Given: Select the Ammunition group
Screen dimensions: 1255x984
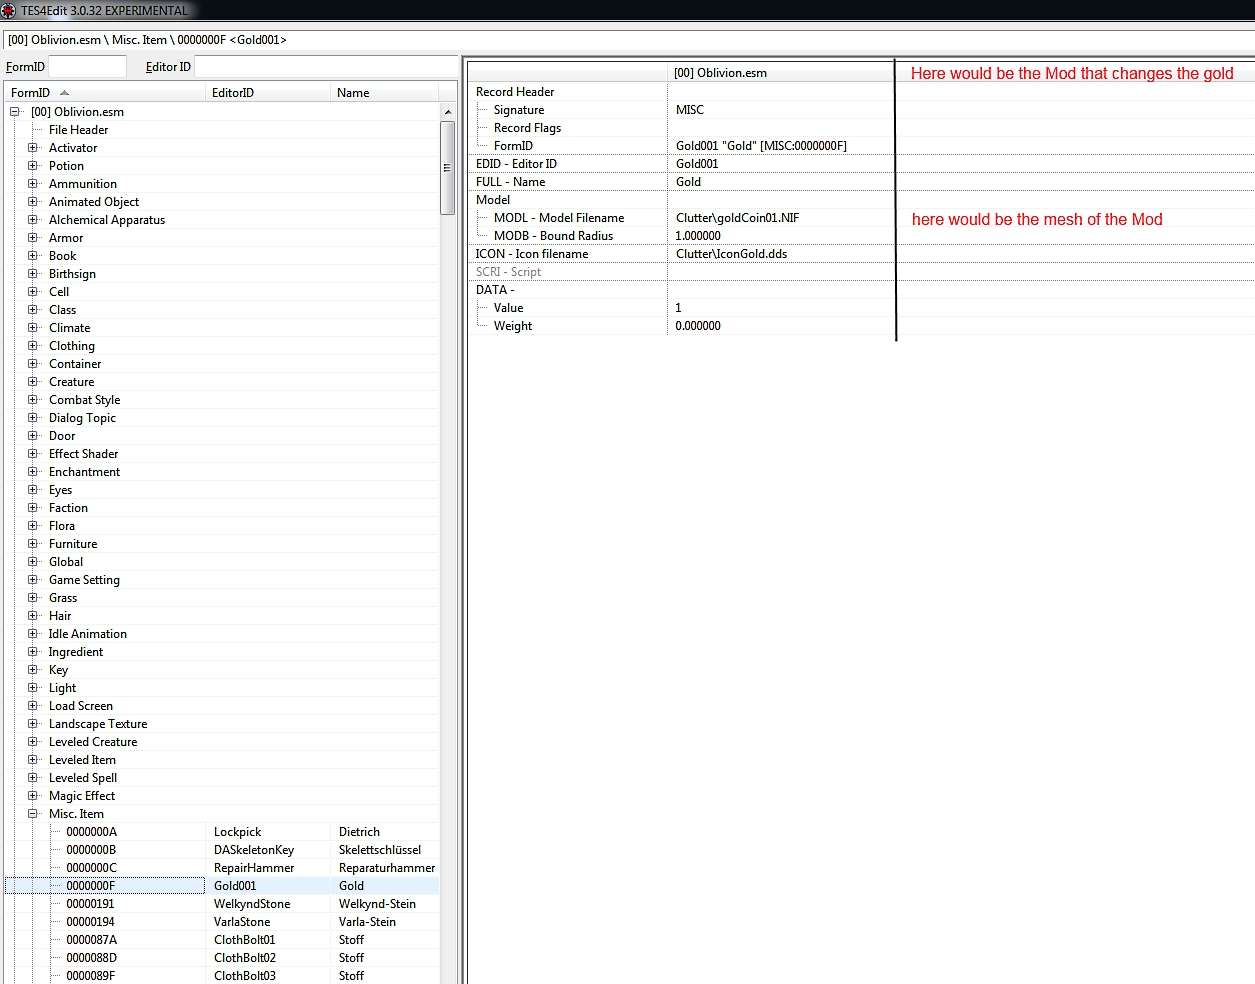Looking at the screenshot, I should pos(83,184).
